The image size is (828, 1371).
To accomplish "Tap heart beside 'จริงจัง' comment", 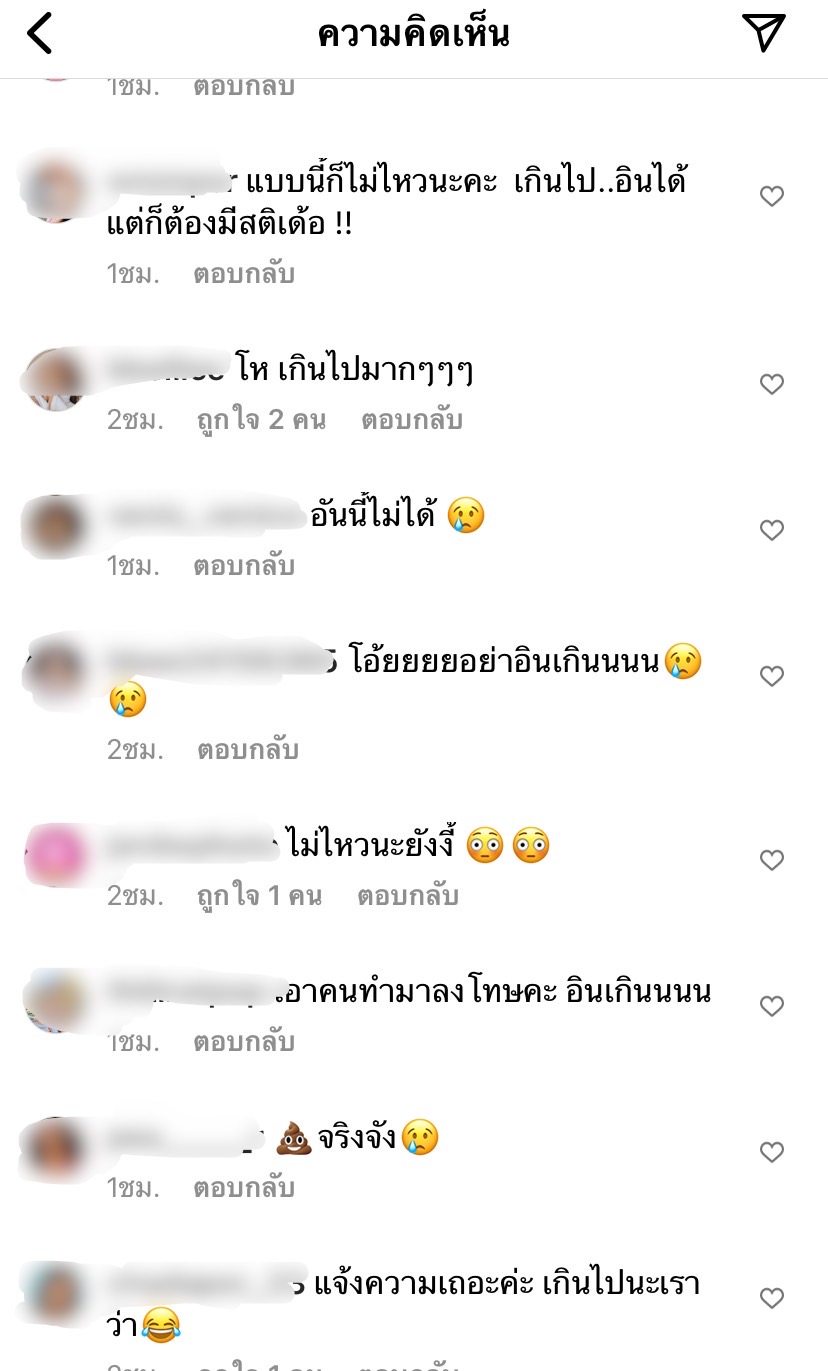I will click(x=772, y=1153).
